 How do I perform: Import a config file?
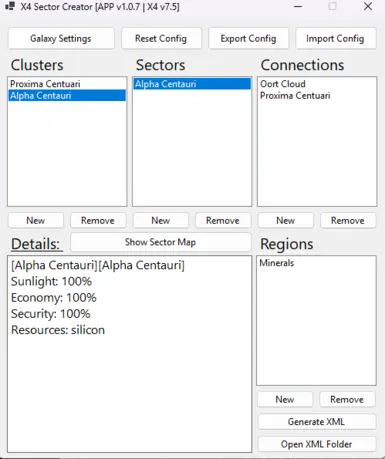335,39
